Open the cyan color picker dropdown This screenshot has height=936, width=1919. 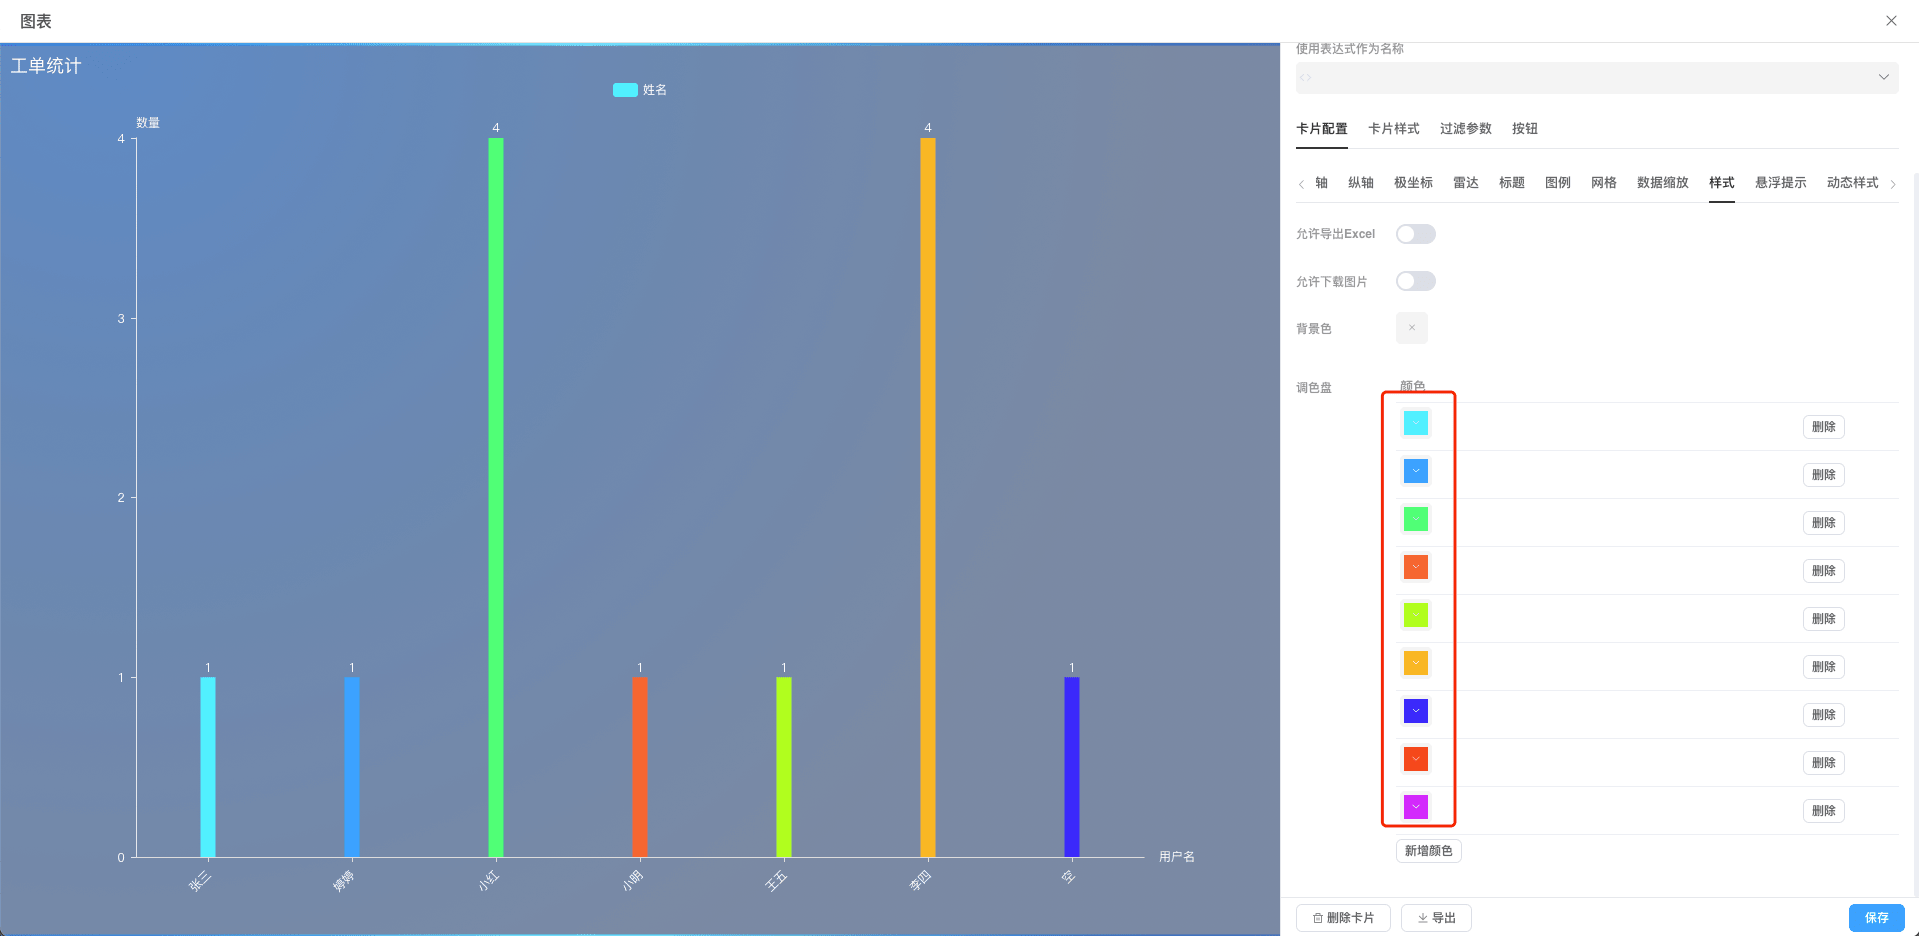coord(1415,423)
